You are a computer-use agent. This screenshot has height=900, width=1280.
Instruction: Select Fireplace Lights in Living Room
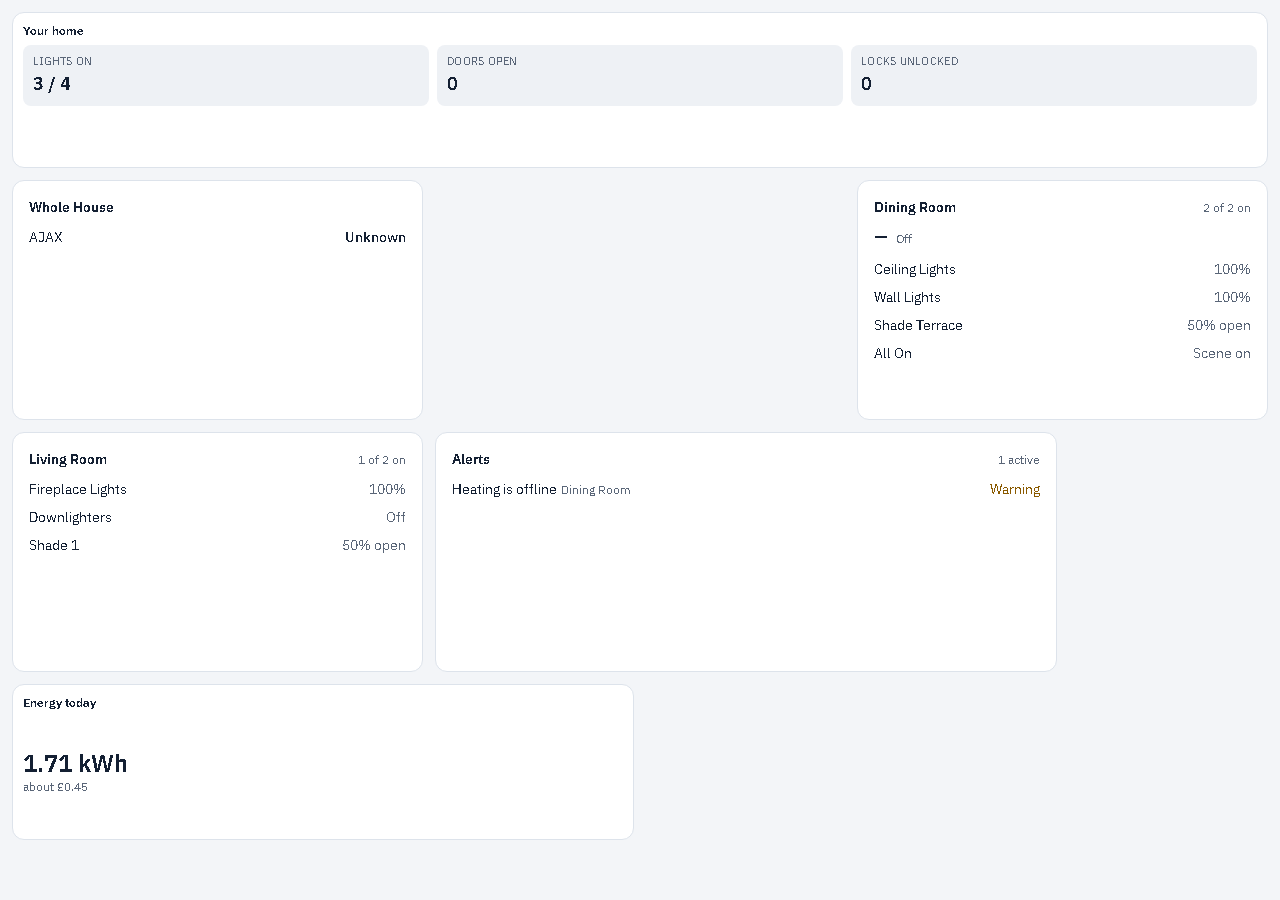tap(78, 489)
